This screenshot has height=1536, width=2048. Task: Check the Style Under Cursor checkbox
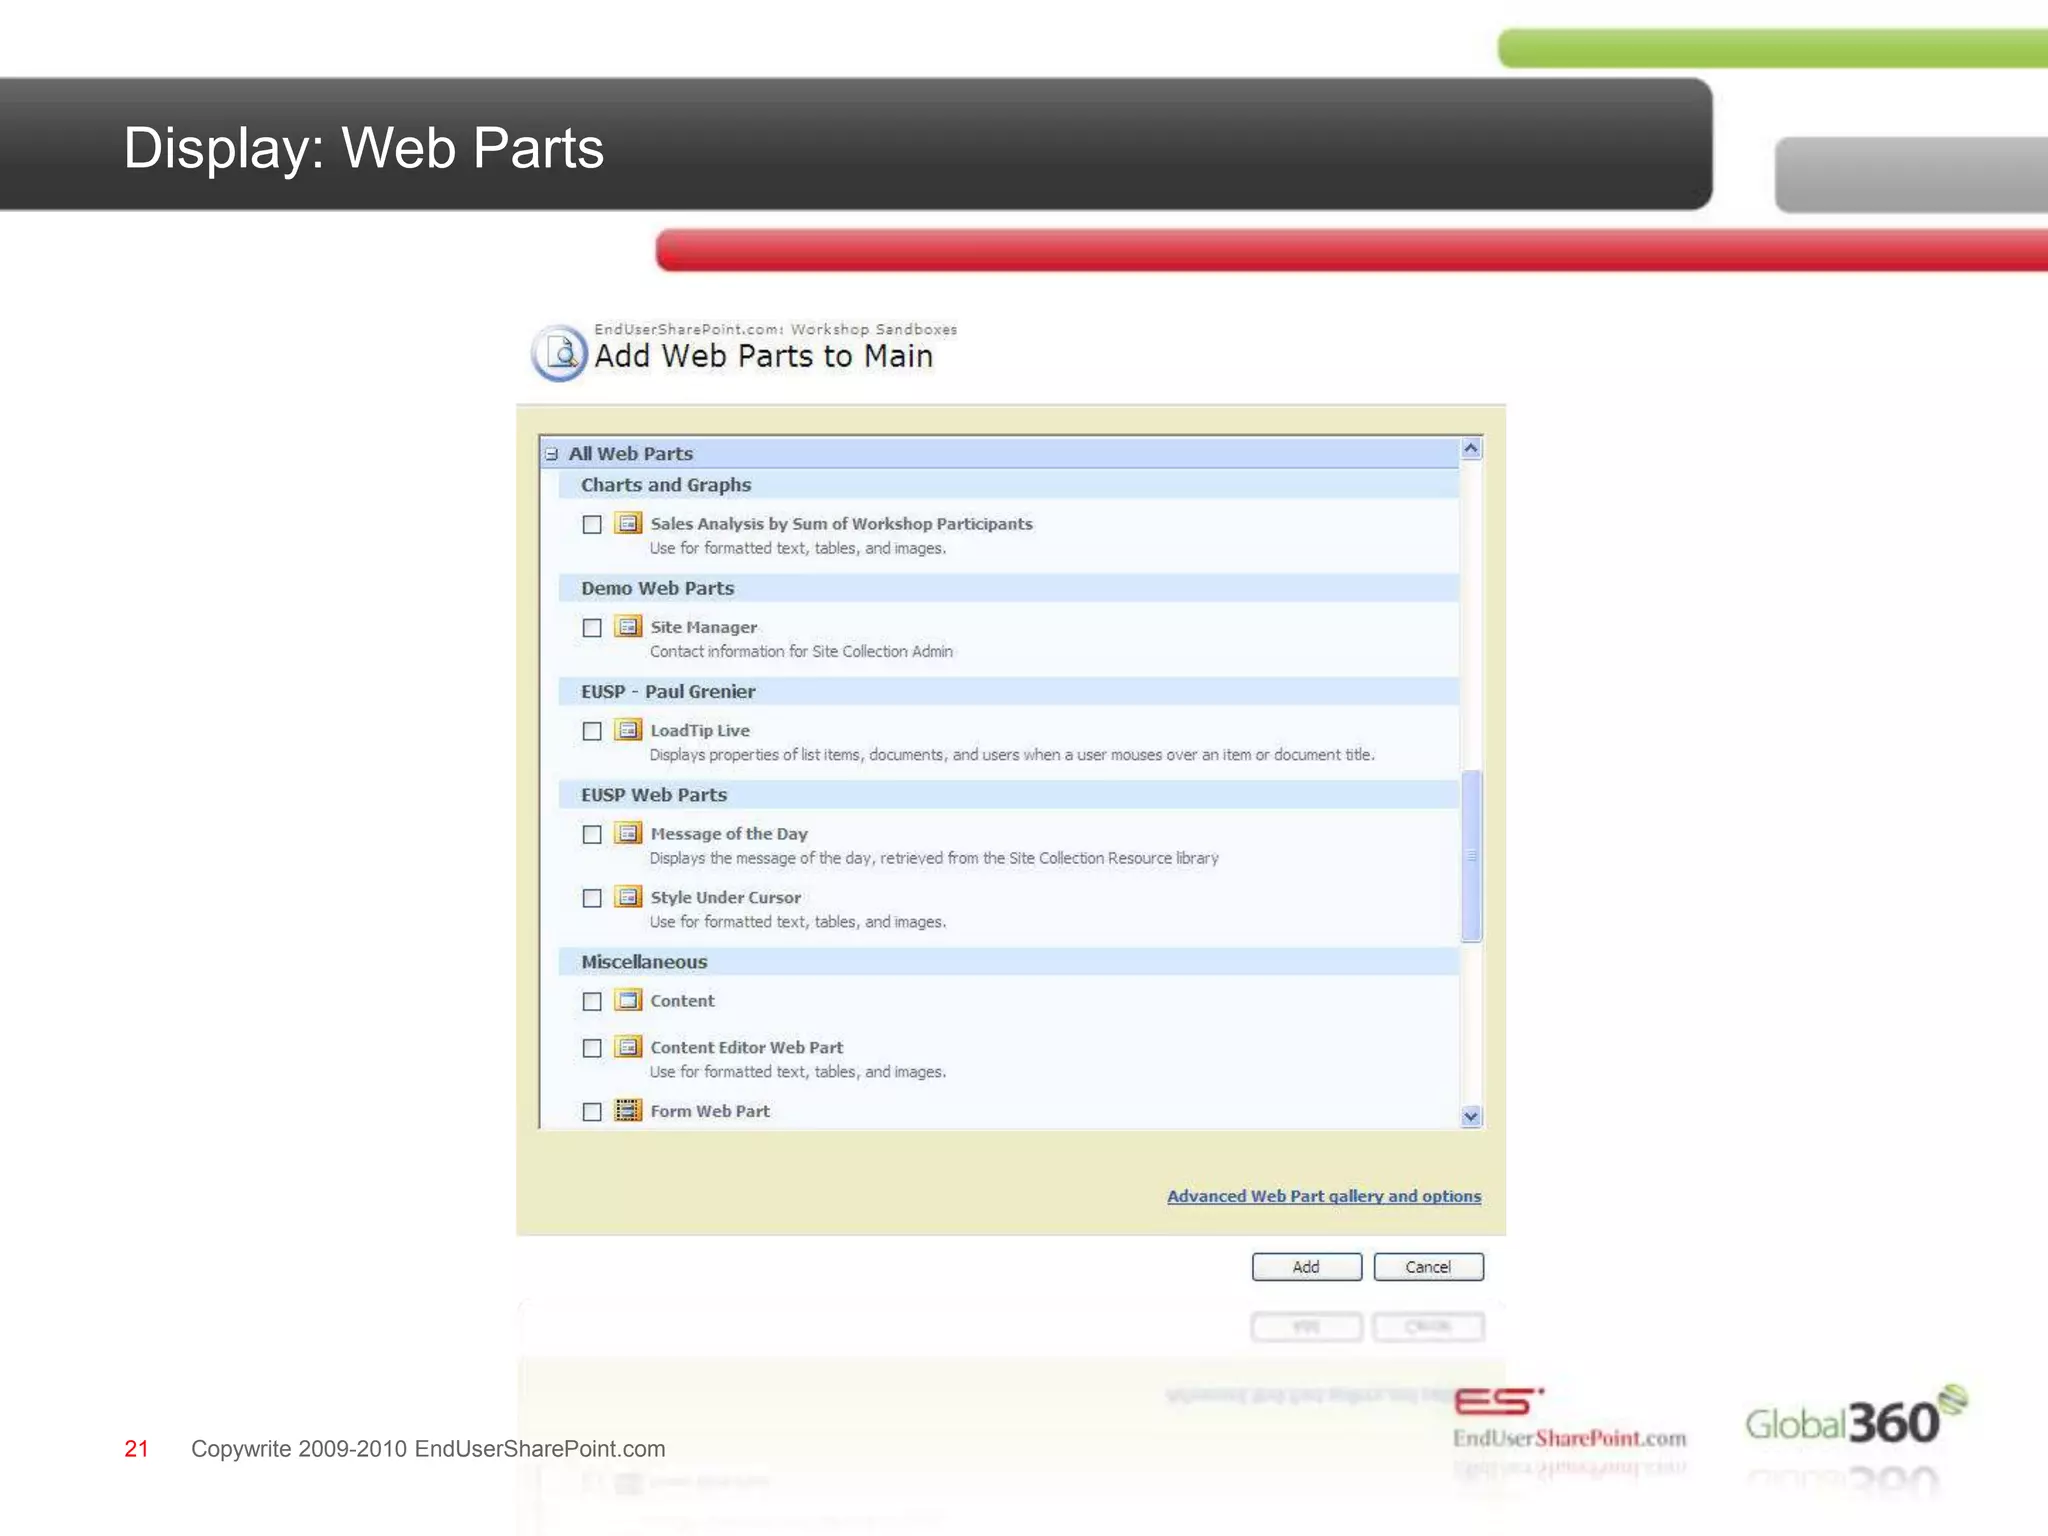click(592, 898)
